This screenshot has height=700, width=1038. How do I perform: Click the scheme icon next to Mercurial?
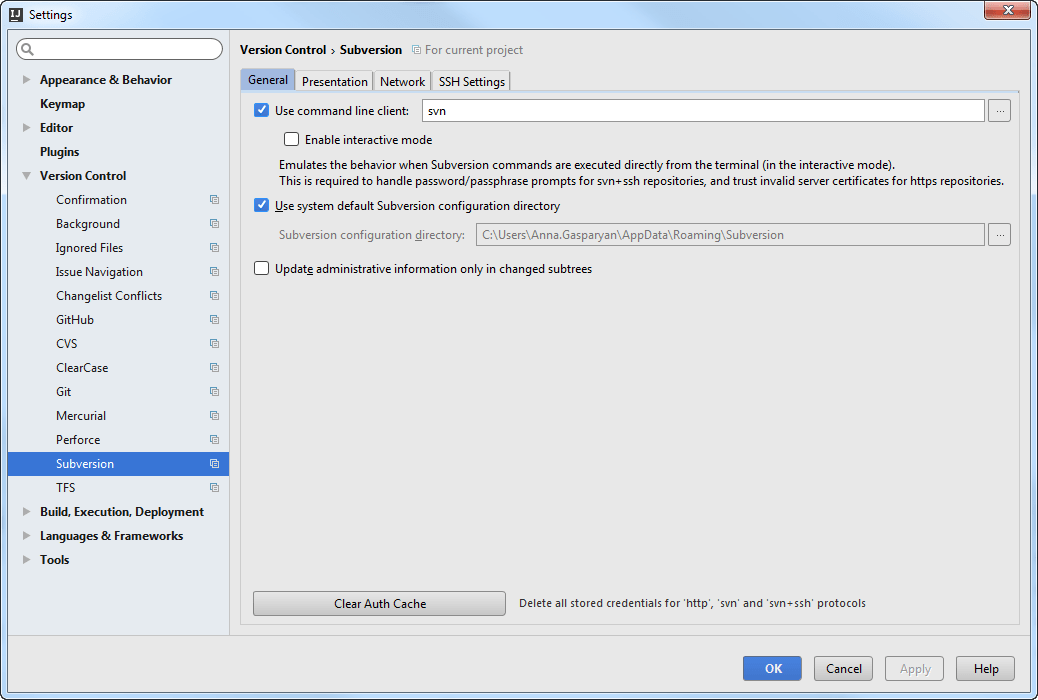point(213,415)
